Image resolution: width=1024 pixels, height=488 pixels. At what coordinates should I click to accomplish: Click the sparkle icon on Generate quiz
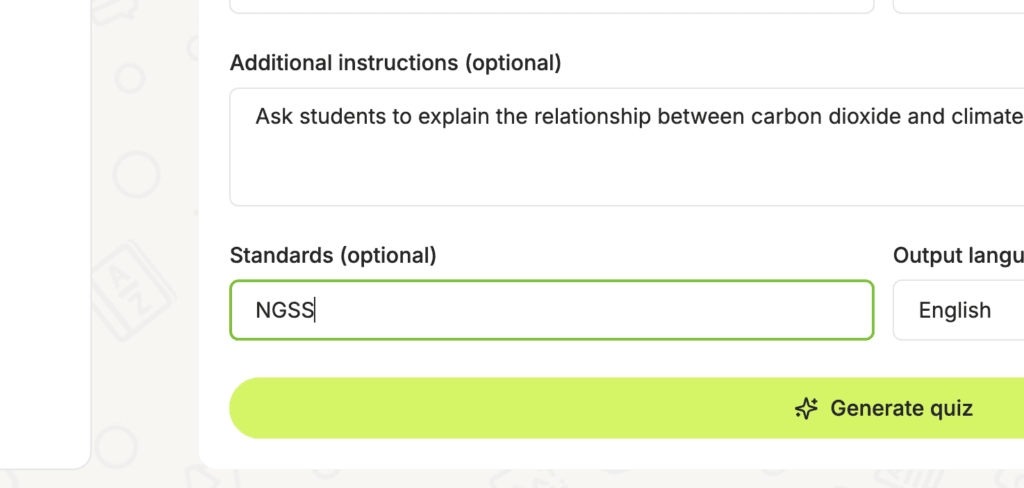click(x=806, y=408)
